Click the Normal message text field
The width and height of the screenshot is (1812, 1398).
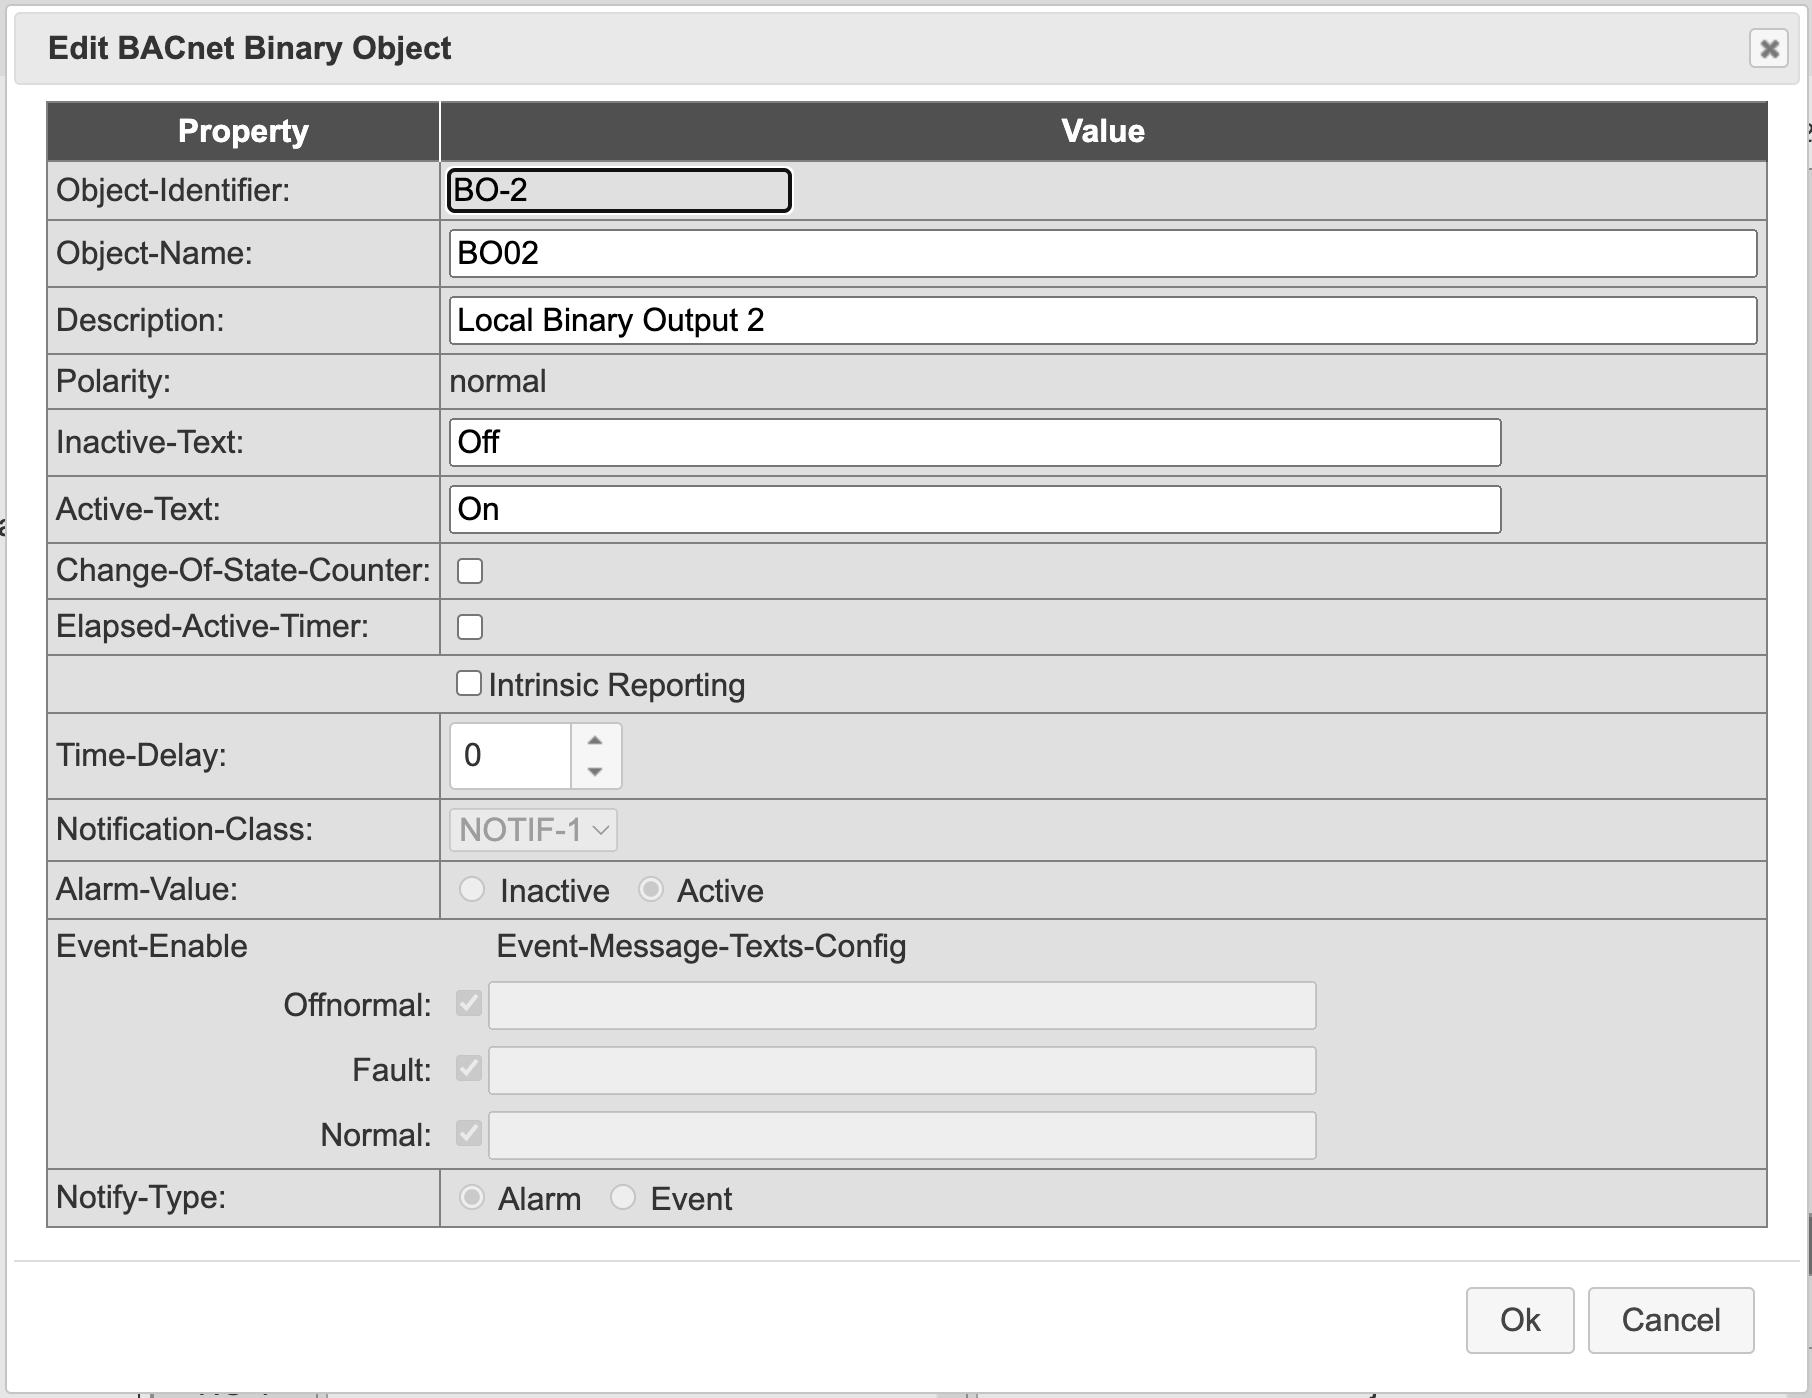click(x=902, y=1135)
